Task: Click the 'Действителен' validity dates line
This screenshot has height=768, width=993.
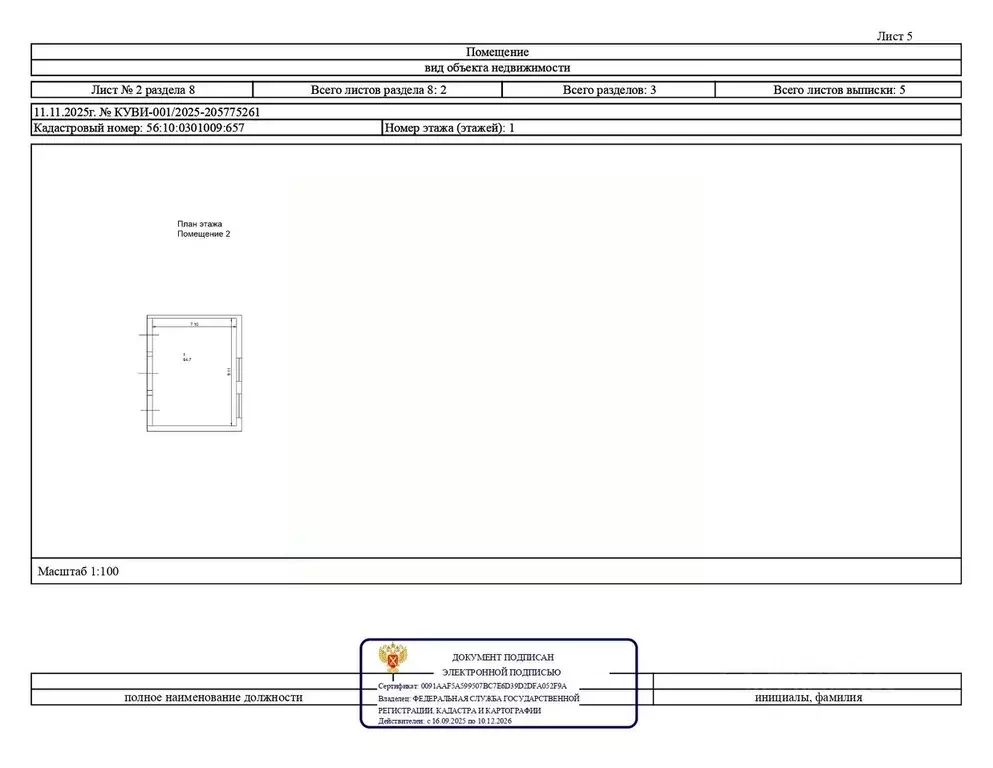Action: [x=445, y=721]
